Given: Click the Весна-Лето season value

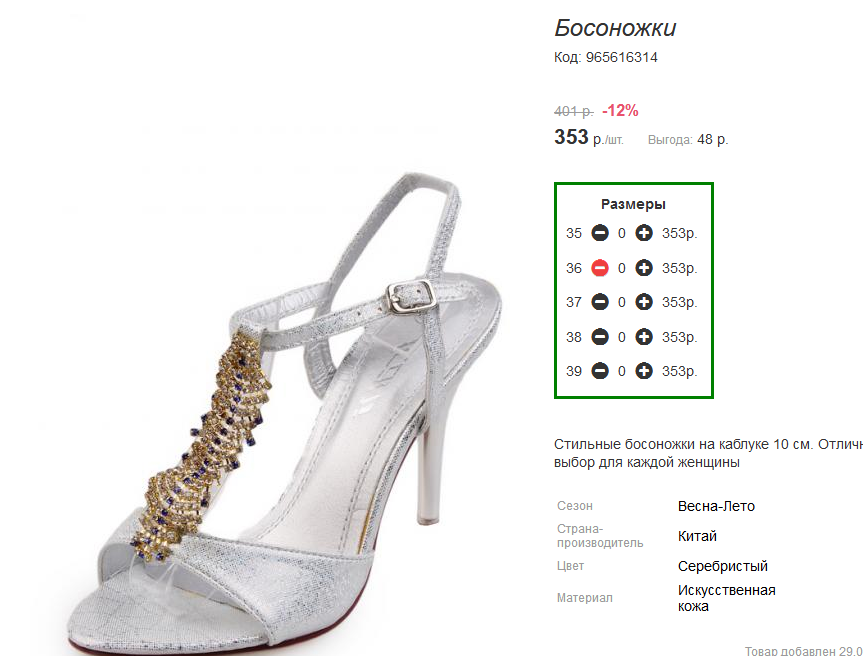Looking at the screenshot, I should click(x=716, y=506).
